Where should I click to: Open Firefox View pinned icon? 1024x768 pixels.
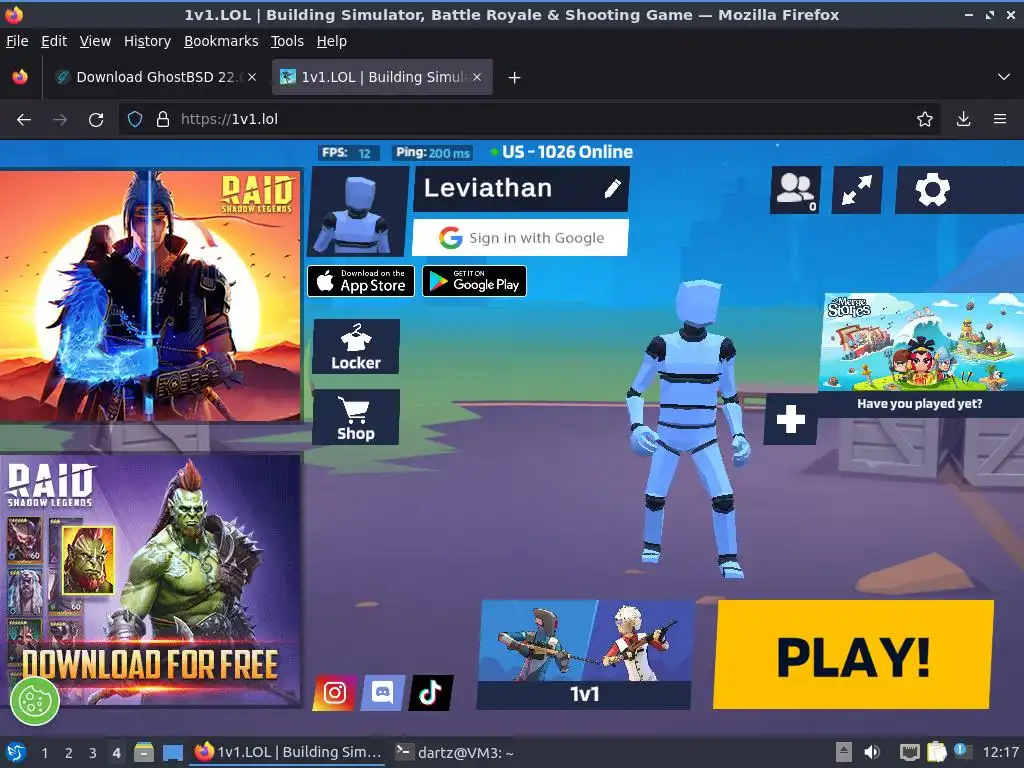pyautogui.click(x=20, y=77)
